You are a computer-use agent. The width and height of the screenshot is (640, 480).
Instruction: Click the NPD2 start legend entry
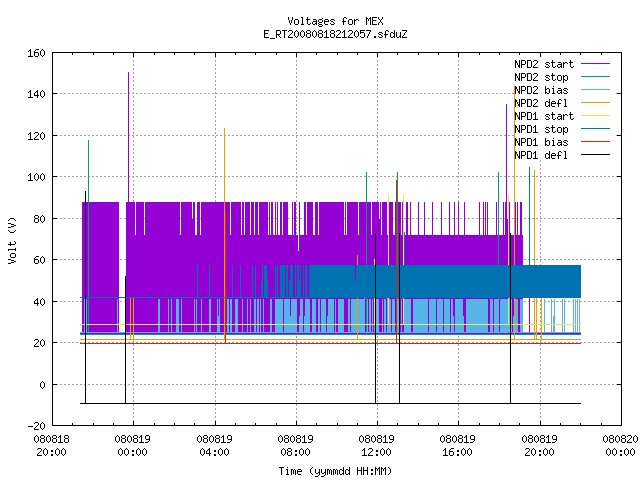coord(562,64)
